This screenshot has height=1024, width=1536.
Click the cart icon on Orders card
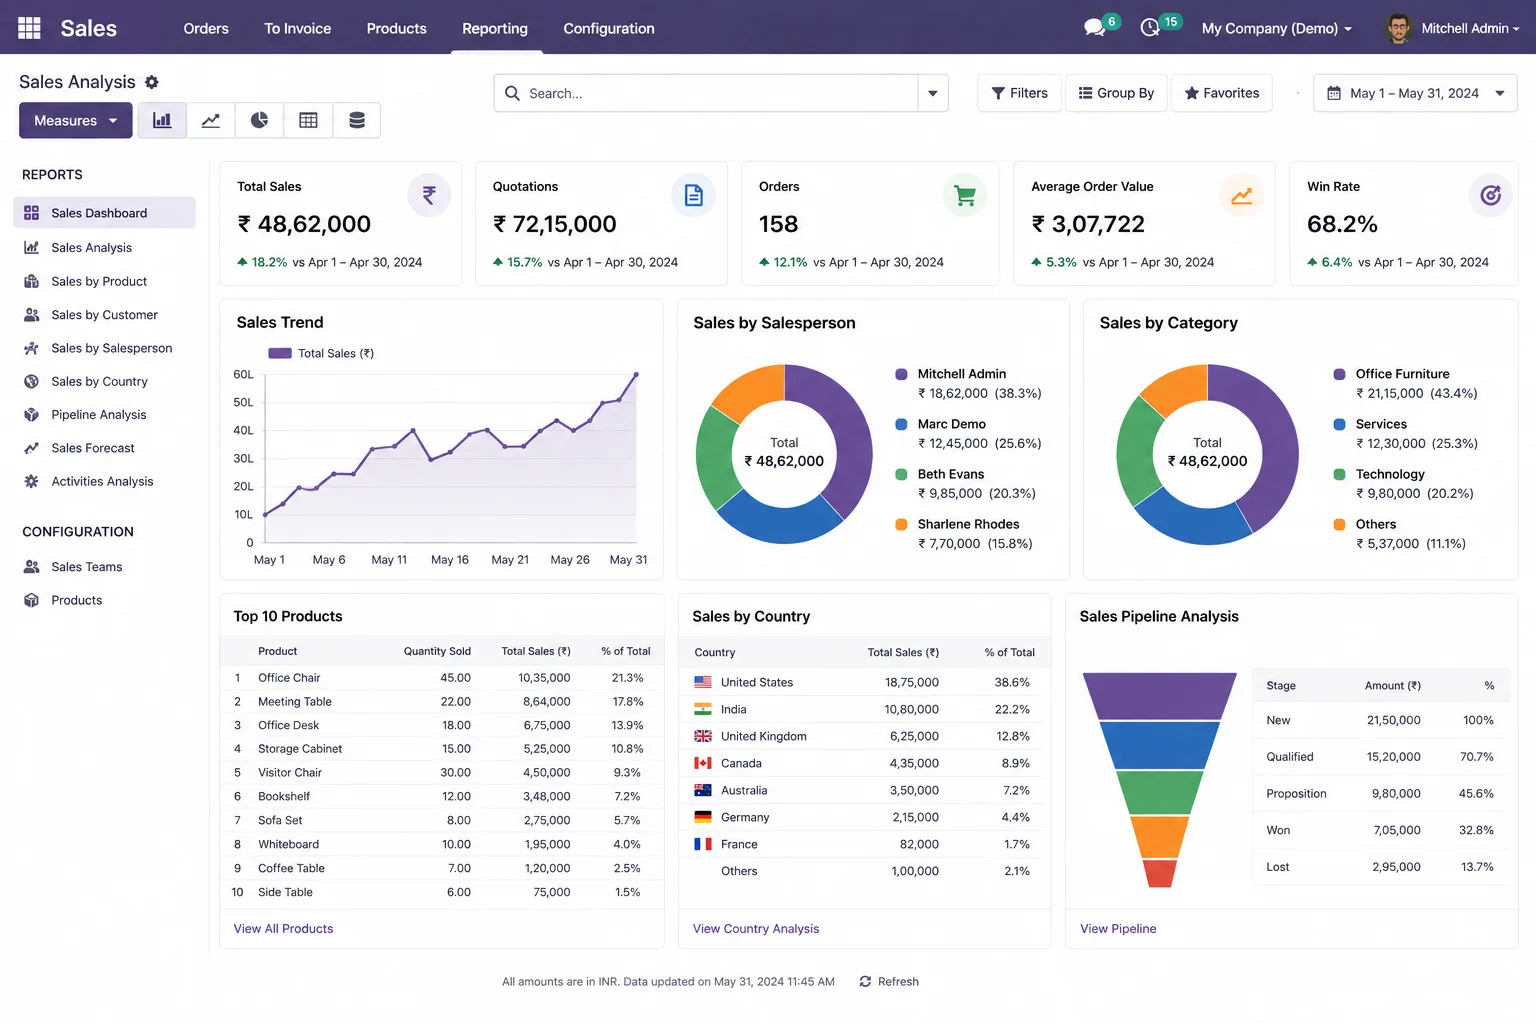pyautogui.click(x=965, y=195)
